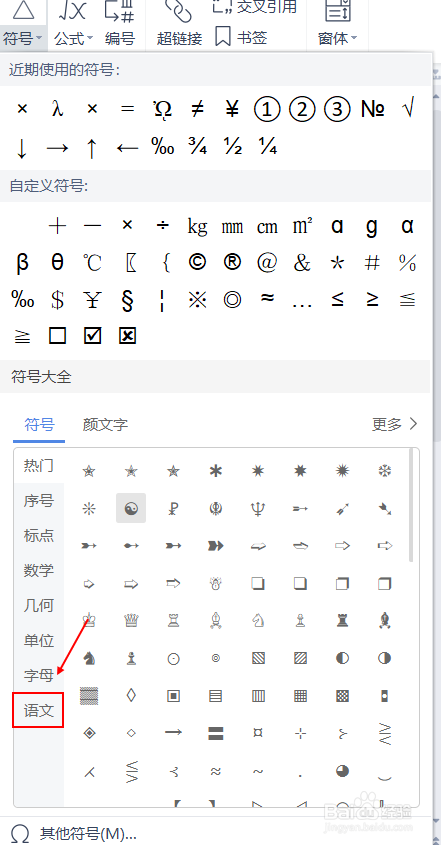The image size is (441, 845).
Task: Insert the equals sign from recent symbols
Action: pyautogui.click(x=127, y=109)
